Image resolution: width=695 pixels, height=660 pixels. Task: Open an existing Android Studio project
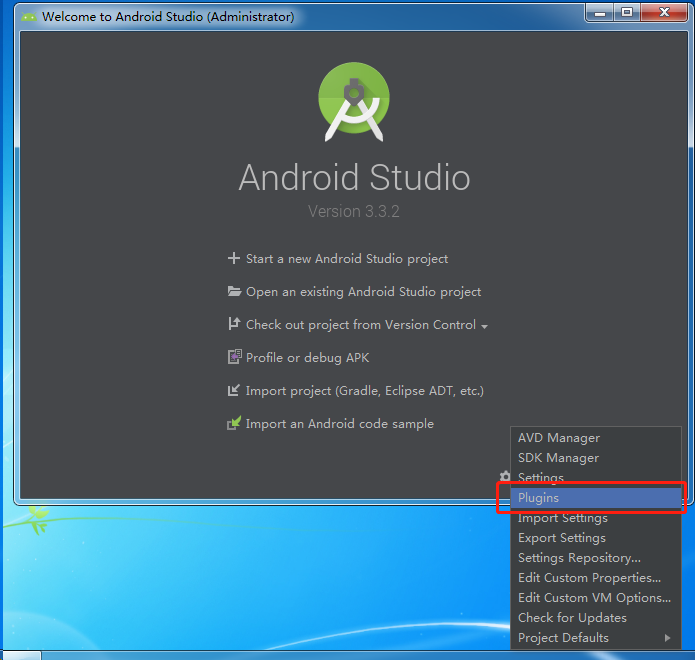pos(363,292)
